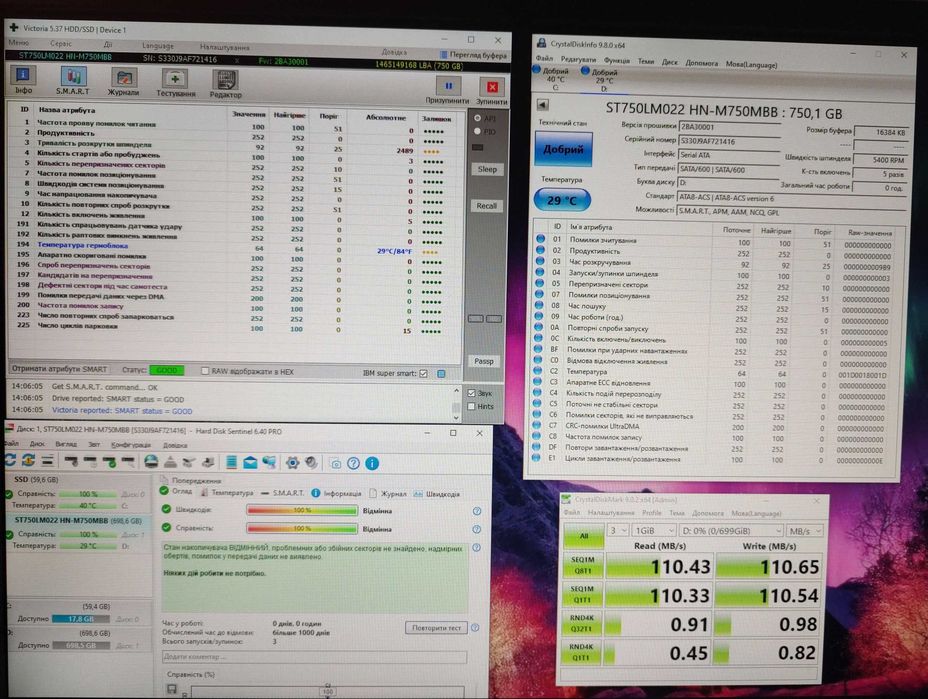
Task: Run the RND4K Q32T1 test button
Action: coord(581,623)
